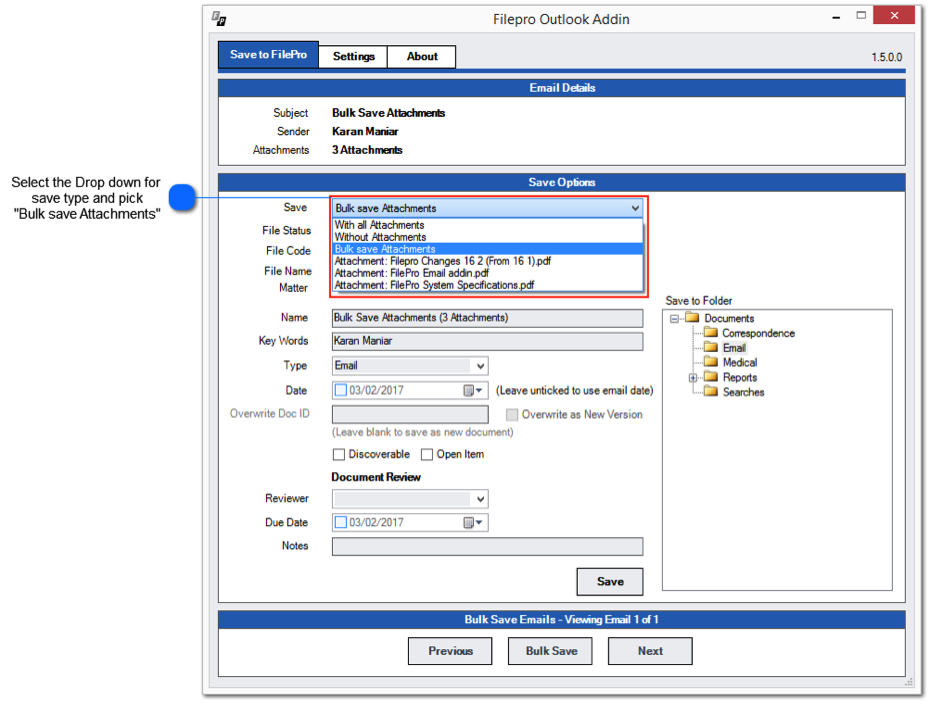Click the Name input field
Viewport: 930px width, 704px height.
[488, 318]
